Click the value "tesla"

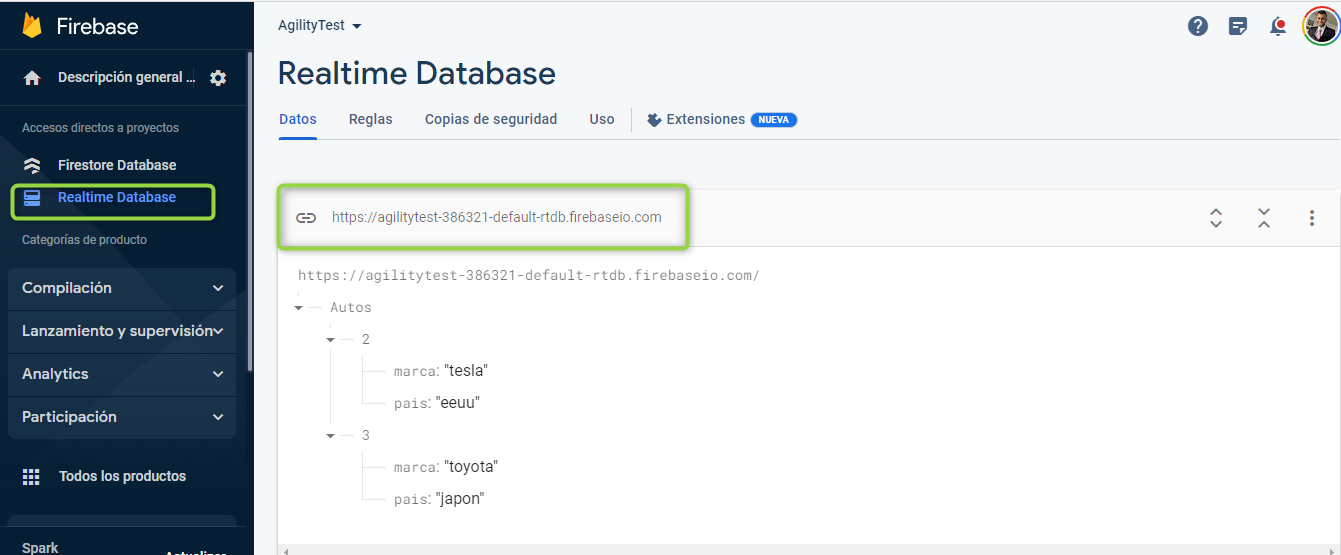[466, 371]
